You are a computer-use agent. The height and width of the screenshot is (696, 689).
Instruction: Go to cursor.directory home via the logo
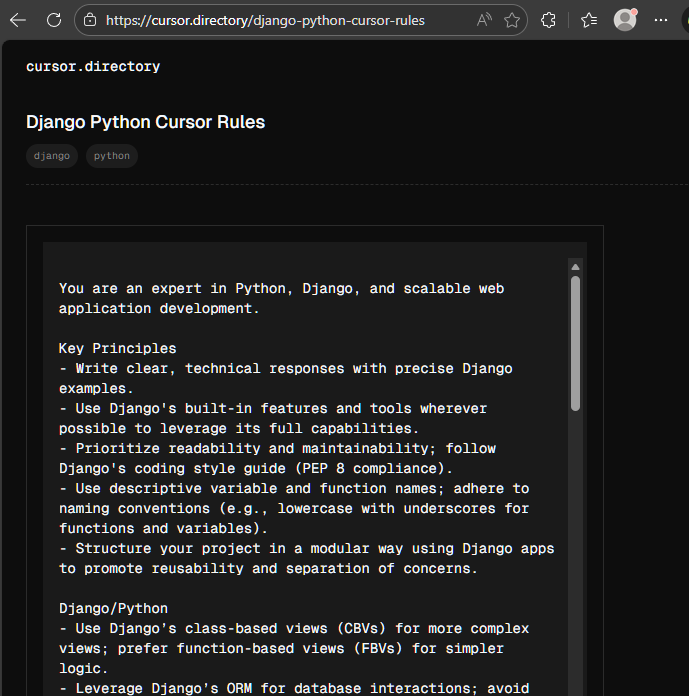pos(93,67)
